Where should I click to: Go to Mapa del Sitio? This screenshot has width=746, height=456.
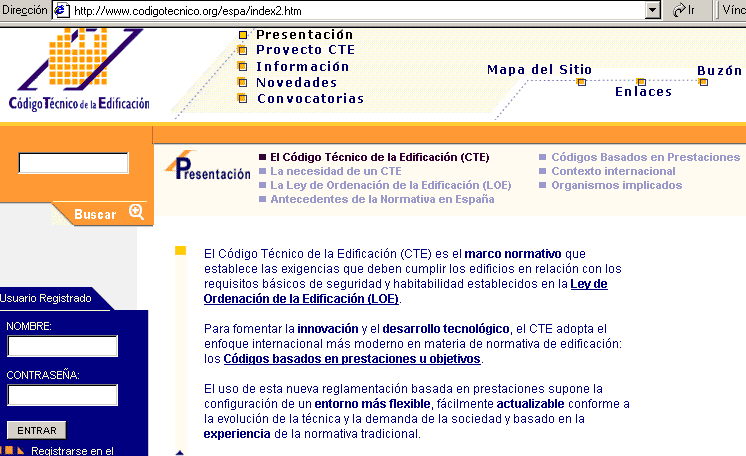click(539, 70)
